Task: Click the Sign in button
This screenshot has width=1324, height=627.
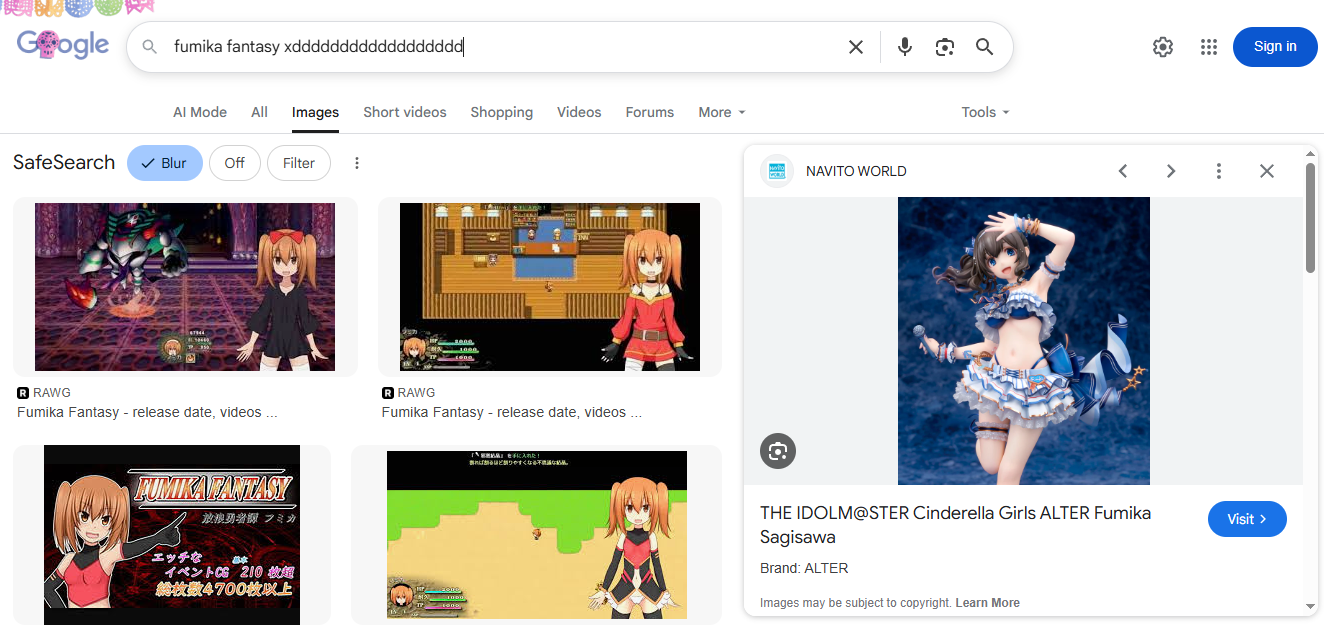Action: [x=1275, y=47]
